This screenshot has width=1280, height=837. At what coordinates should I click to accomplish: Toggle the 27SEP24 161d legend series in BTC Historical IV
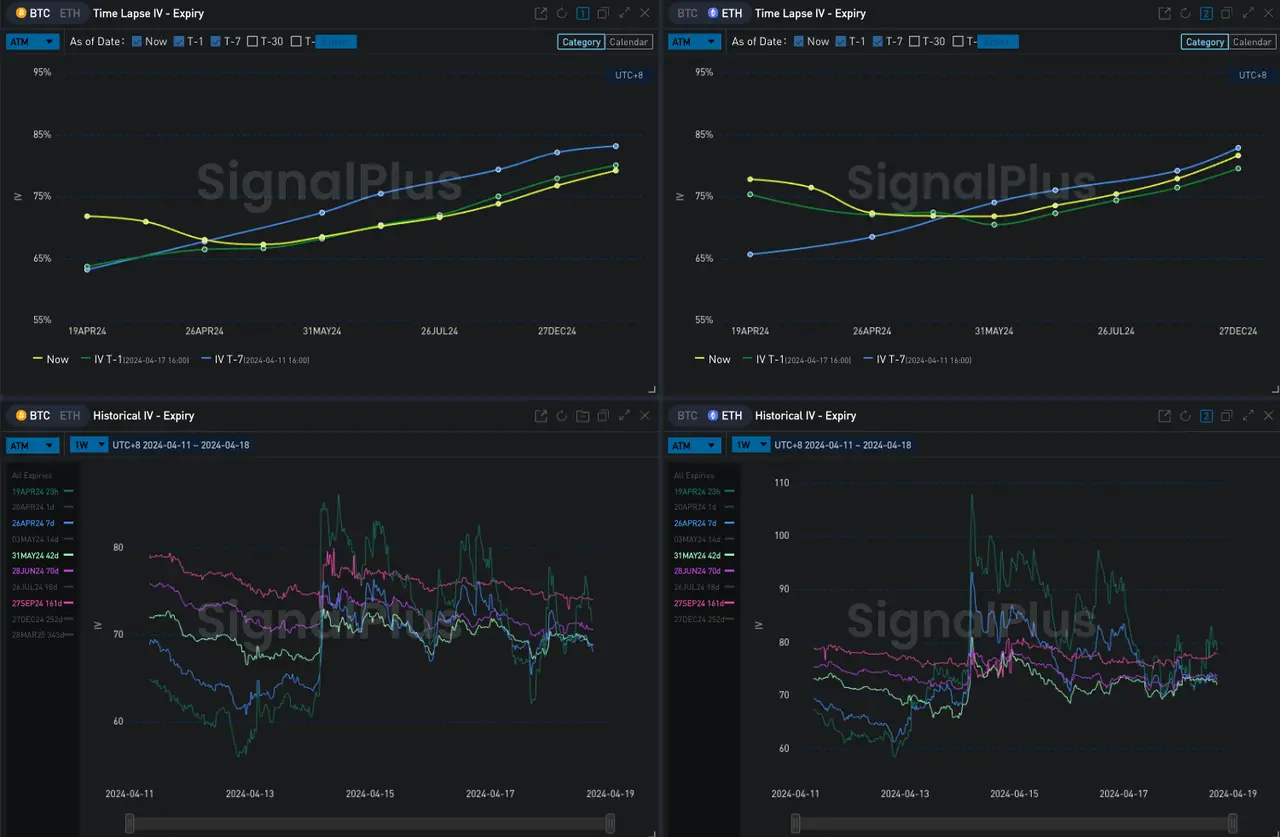[x=40, y=603]
